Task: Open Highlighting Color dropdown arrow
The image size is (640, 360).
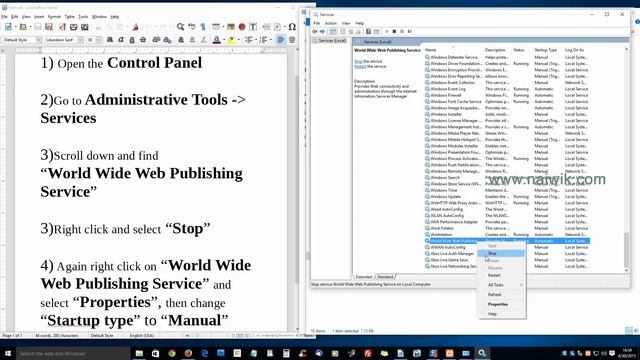Action: tap(238, 40)
